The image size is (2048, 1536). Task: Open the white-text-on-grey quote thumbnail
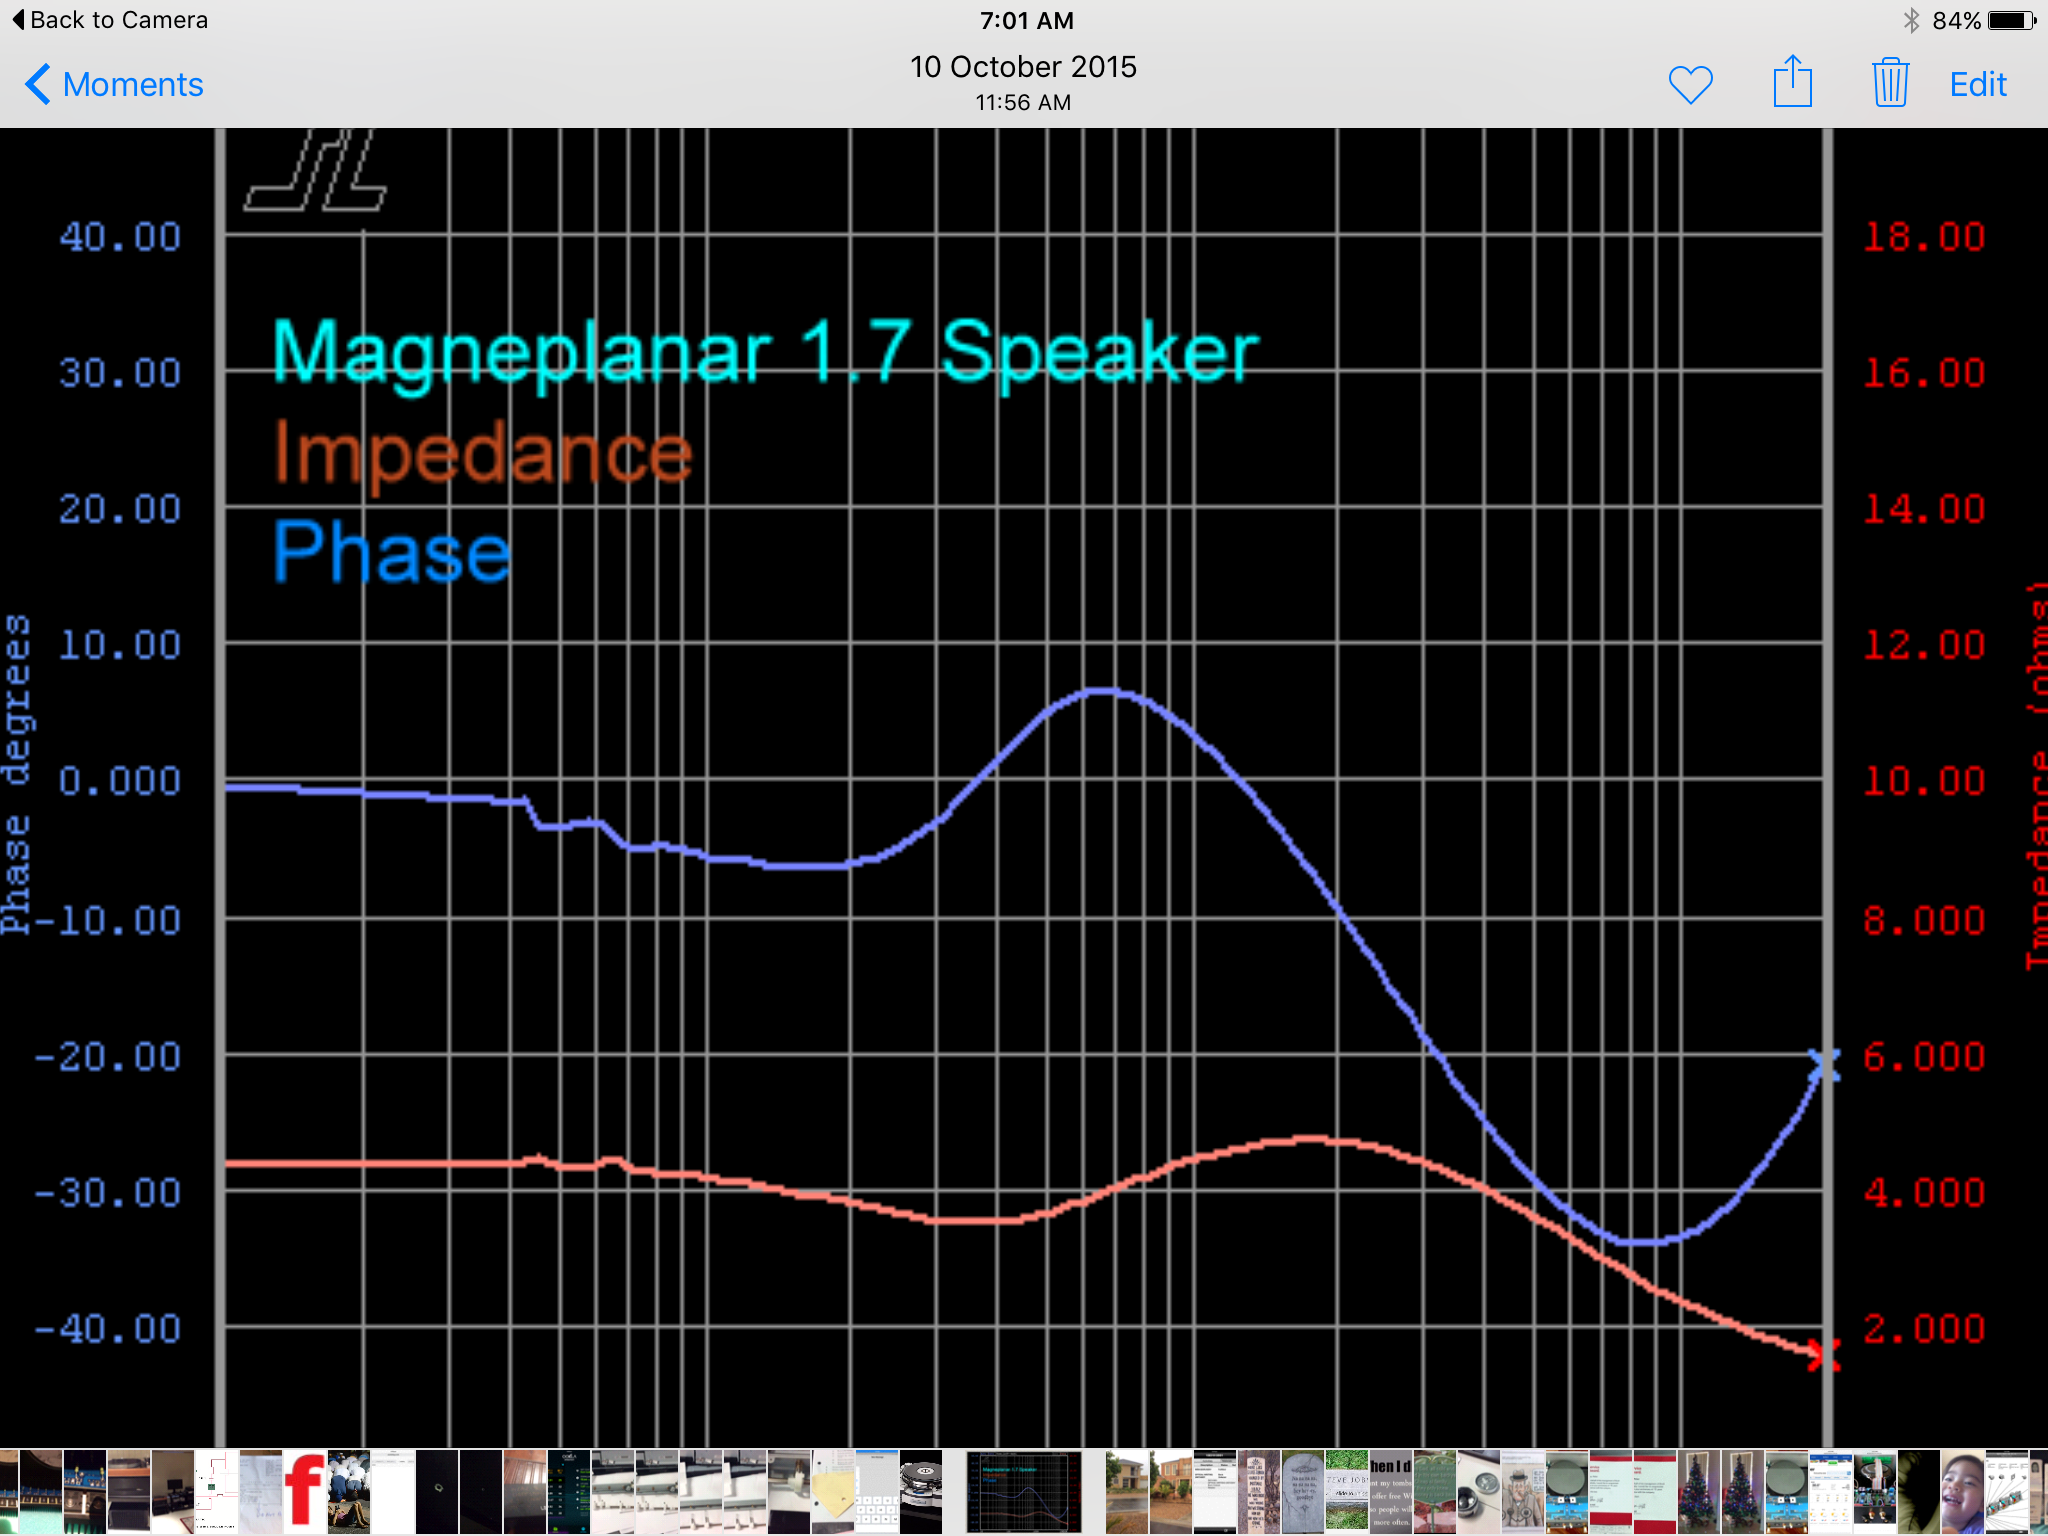pyautogui.click(x=1391, y=1492)
